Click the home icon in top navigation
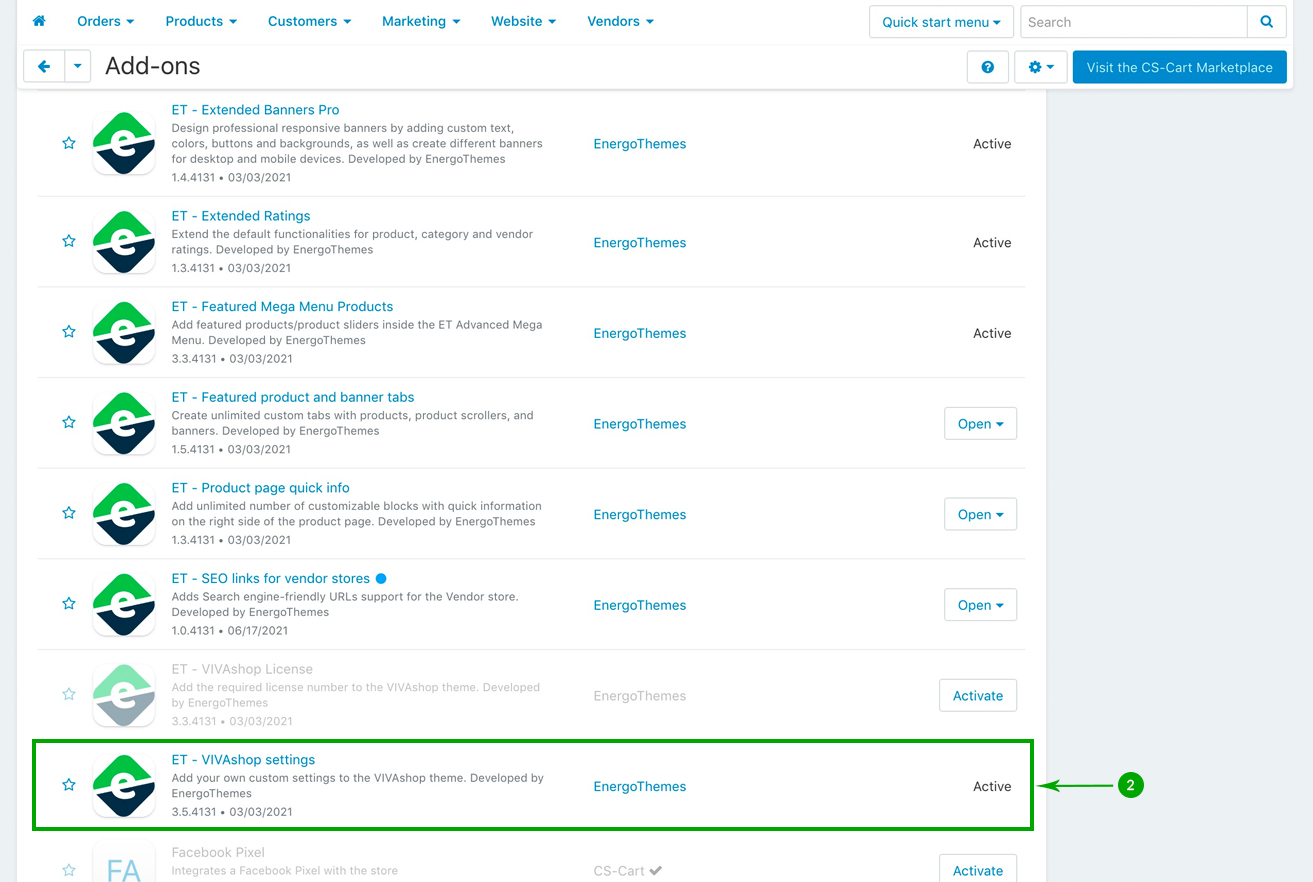Image resolution: width=1313 pixels, height=882 pixels. click(x=39, y=21)
